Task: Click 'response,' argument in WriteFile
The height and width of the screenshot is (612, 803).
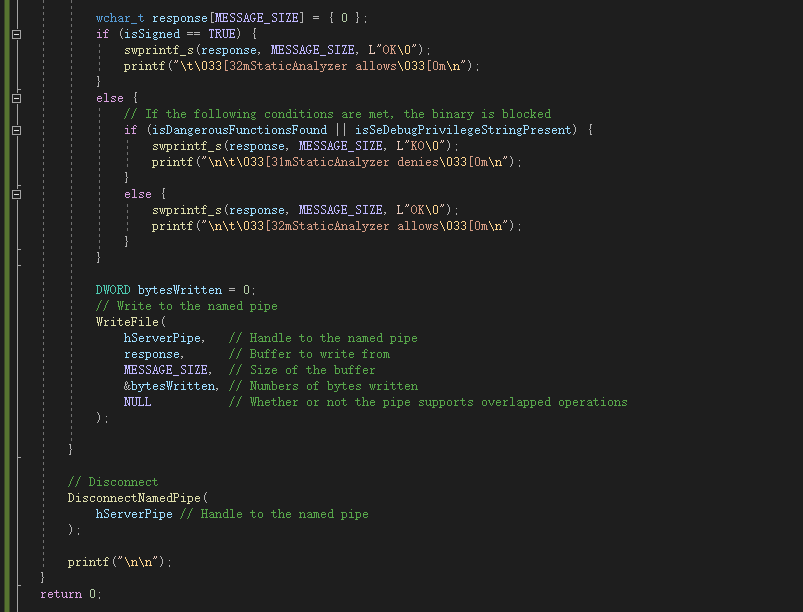Action: tap(154, 354)
